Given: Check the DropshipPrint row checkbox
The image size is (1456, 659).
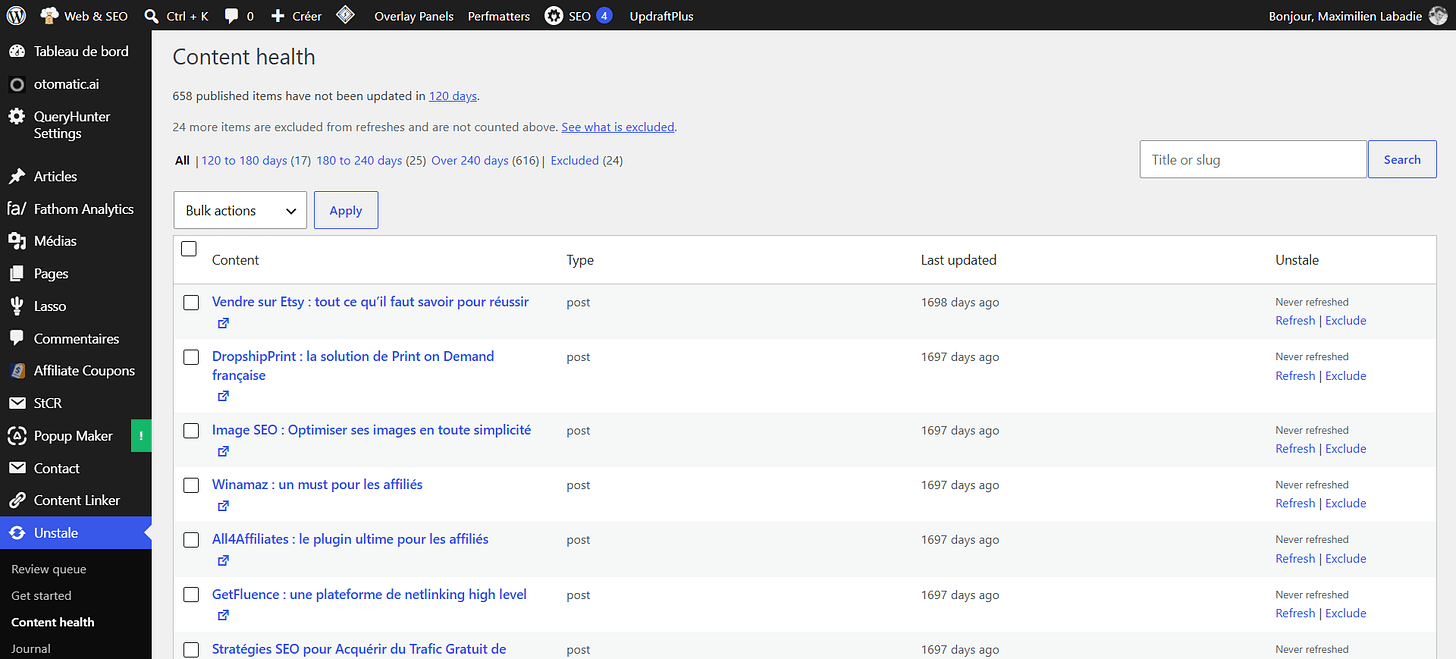Looking at the screenshot, I should click(191, 357).
